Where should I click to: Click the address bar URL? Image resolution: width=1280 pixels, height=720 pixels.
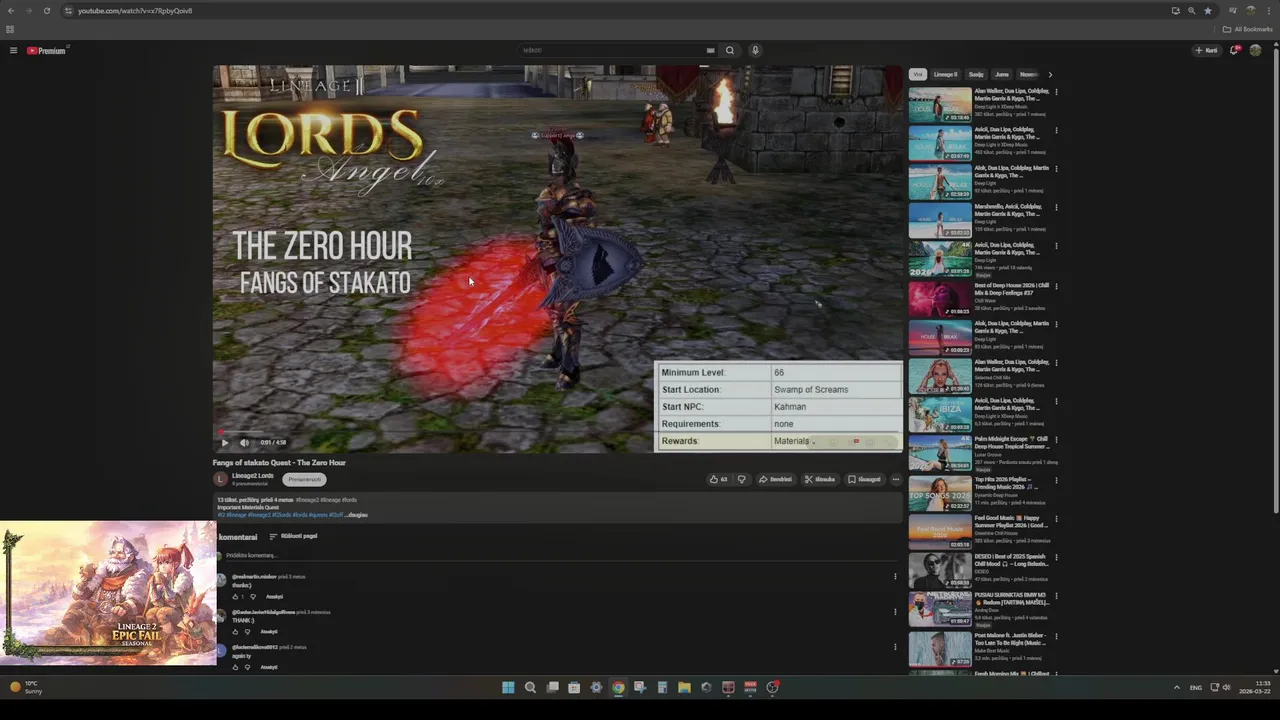point(135,11)
